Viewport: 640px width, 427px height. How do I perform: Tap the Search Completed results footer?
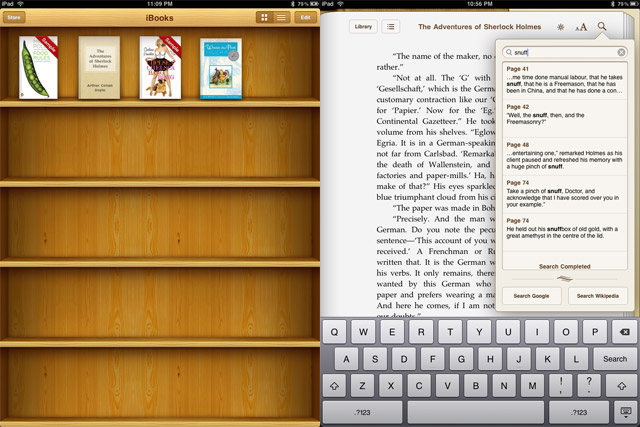pos(565,266)
